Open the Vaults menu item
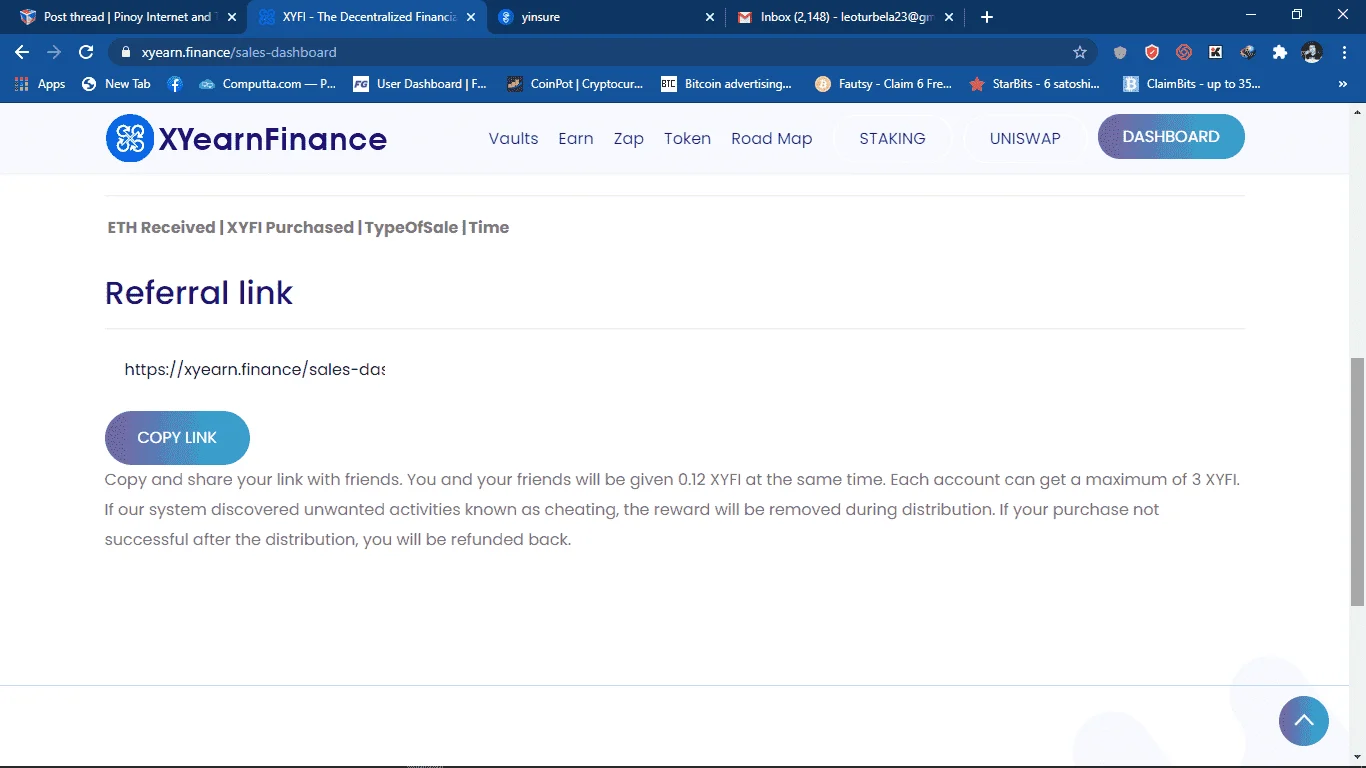 click(514, 139)
